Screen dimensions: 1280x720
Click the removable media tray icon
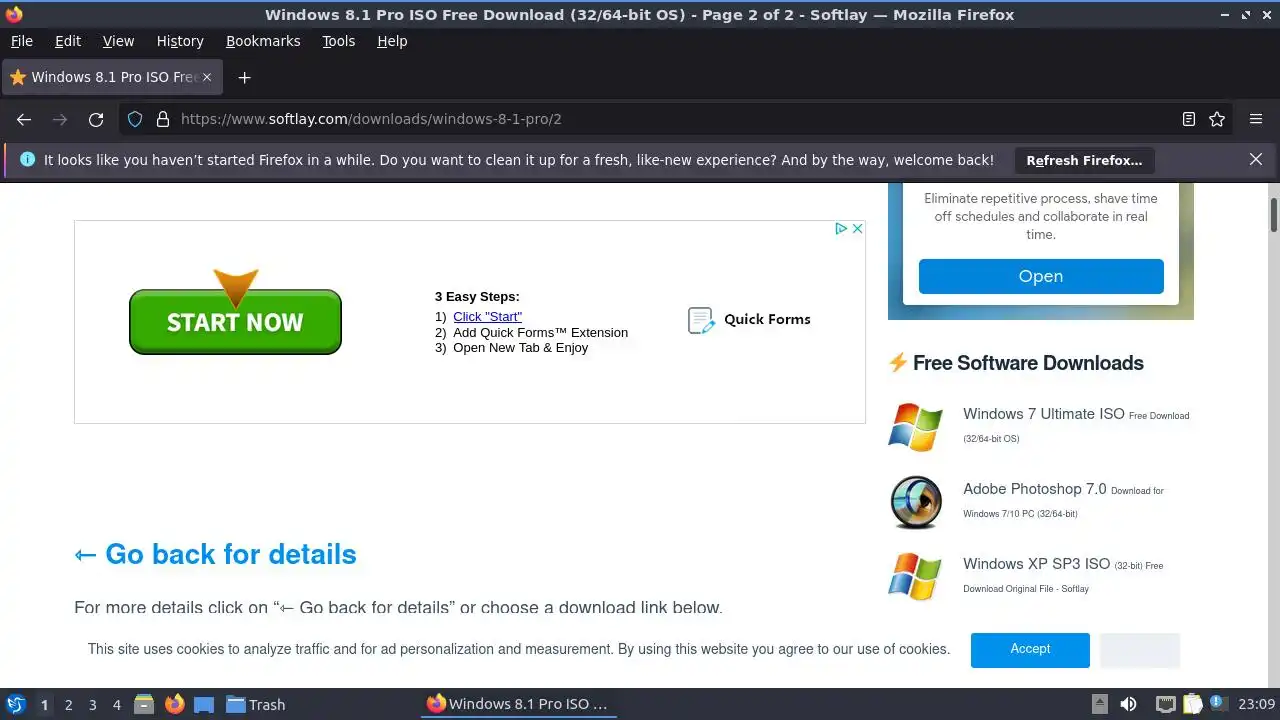pyautogui.click(x=1099, y=704)
